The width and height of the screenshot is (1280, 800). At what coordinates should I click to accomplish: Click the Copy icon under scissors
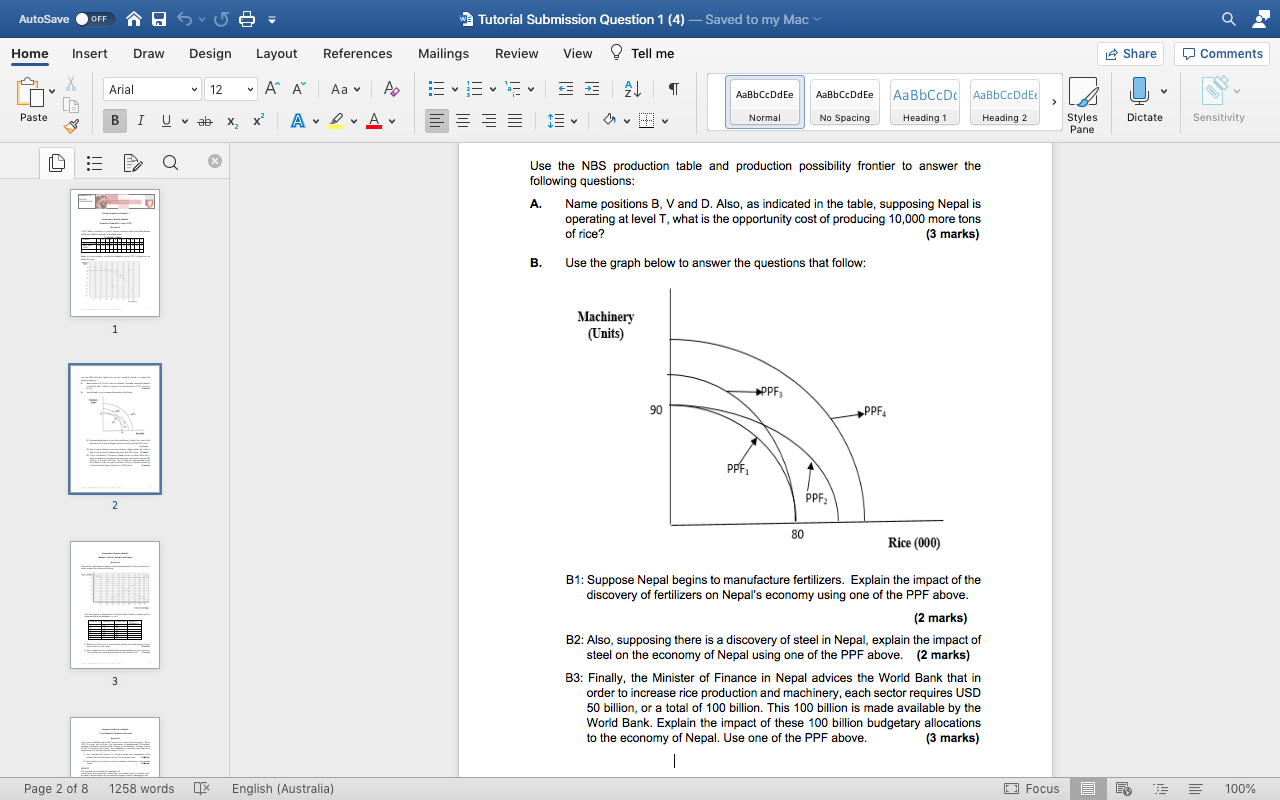coord(71,105)
